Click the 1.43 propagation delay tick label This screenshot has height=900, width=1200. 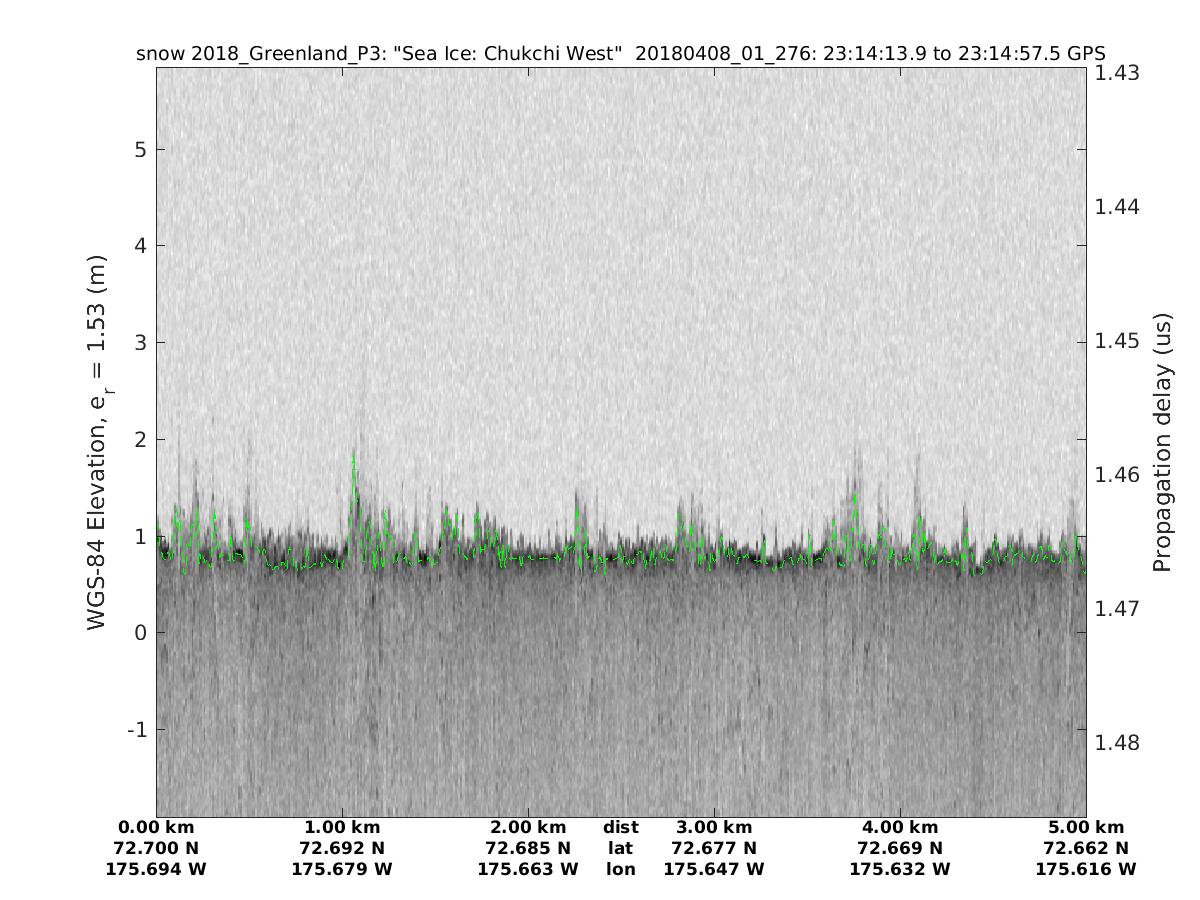pyautogui.click(x=1117, y=73)
